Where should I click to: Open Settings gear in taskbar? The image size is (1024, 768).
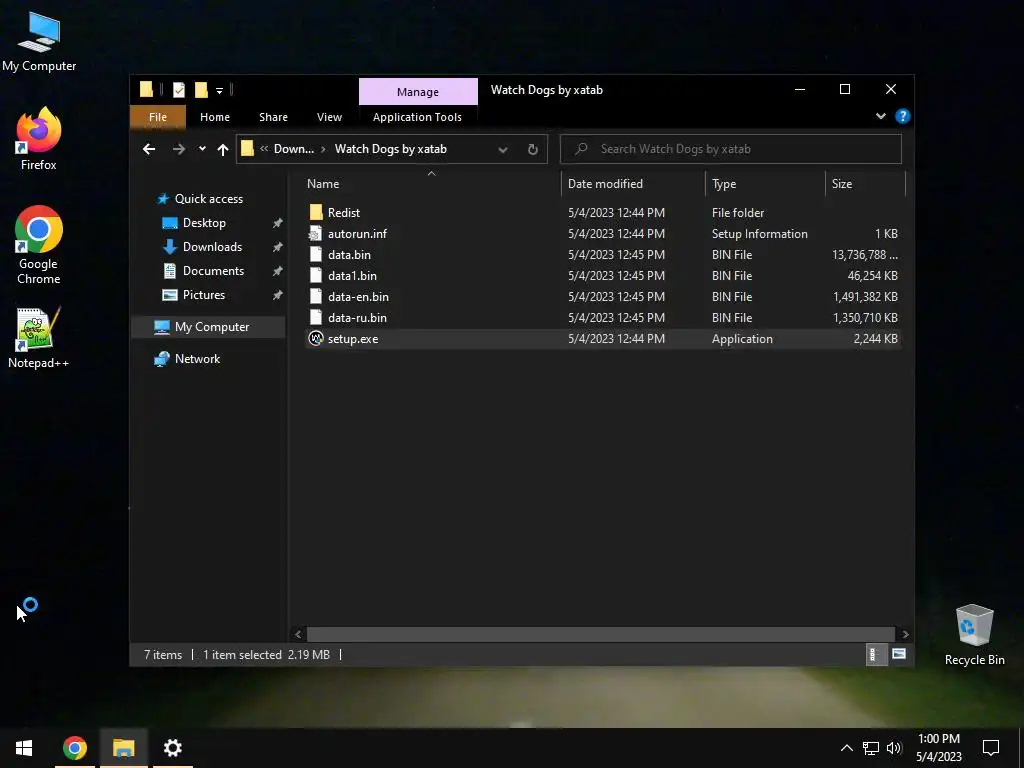point(172,748)
